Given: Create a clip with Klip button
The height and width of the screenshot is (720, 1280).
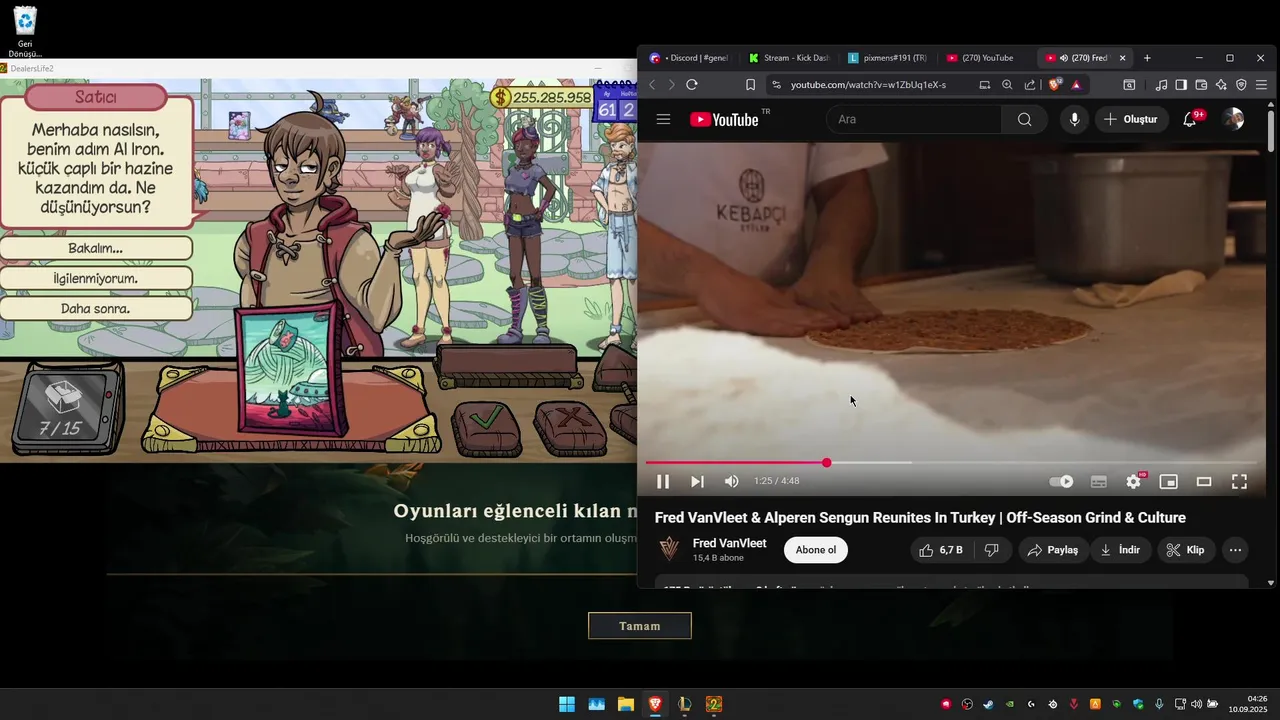Looking at the screenshot, I should pos(1185,550).
